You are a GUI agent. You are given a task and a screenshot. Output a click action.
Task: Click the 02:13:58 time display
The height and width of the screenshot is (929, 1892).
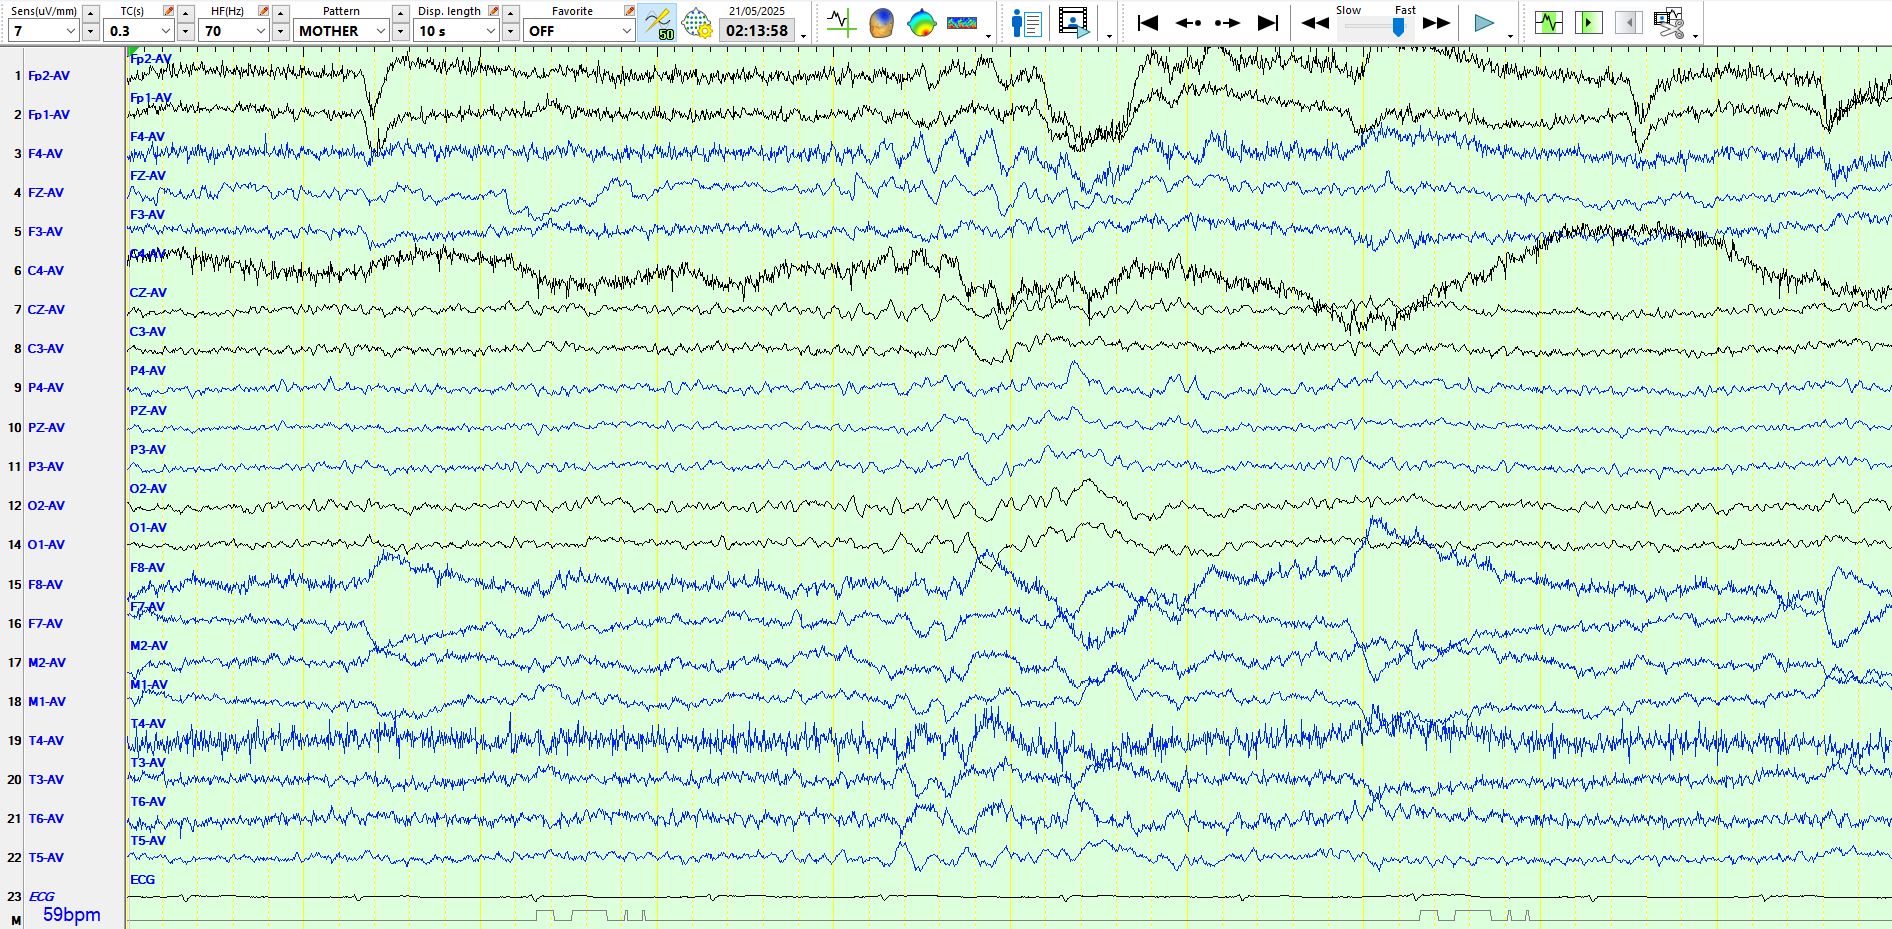tap(757, 31)
